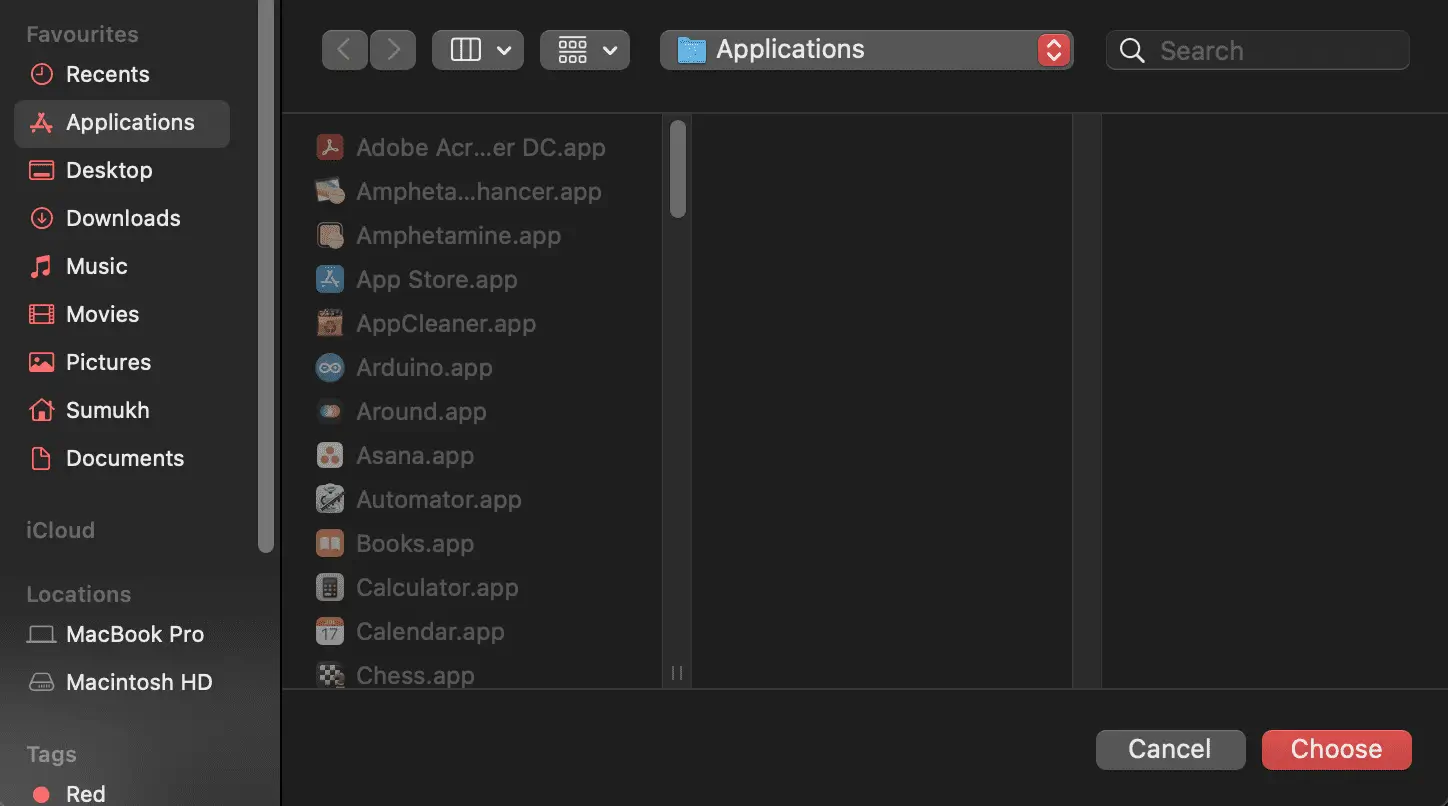Click the sidebar vertical scrollbar
1448x806 pixels.
click(265, 278)
